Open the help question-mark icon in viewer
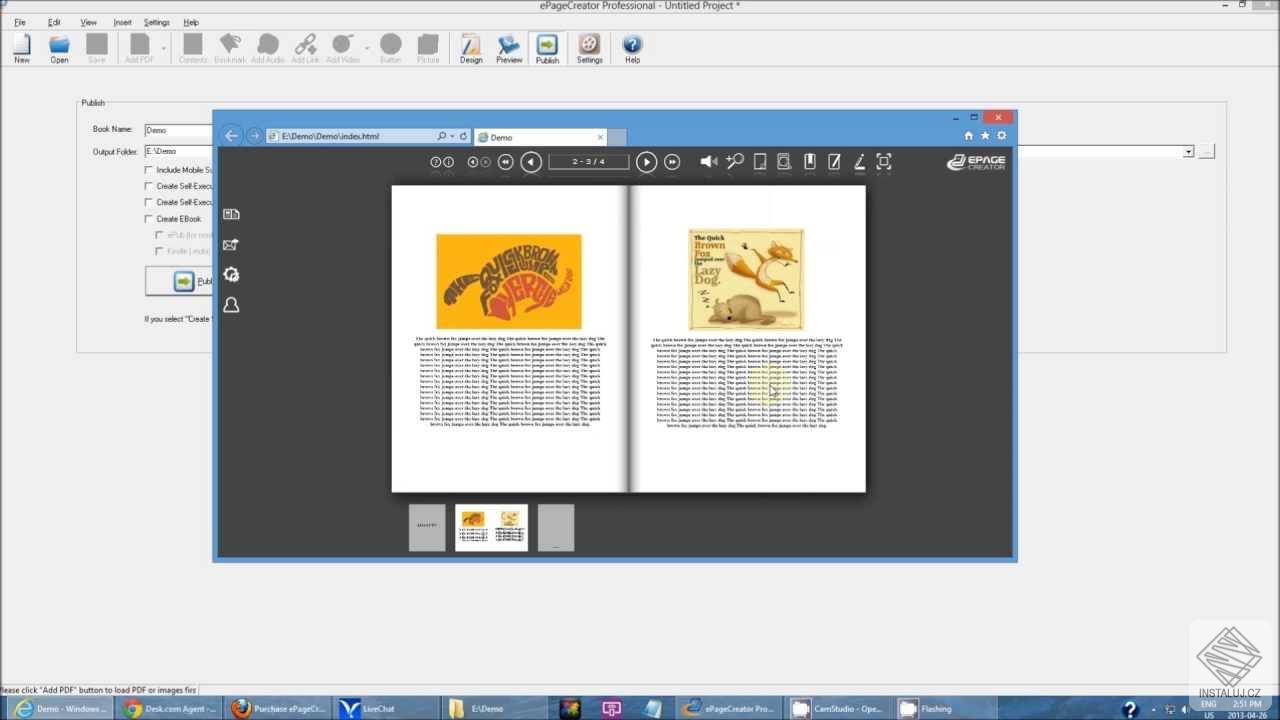The width and height of the screenshot is (1280, 720). [x=435, y=162]
